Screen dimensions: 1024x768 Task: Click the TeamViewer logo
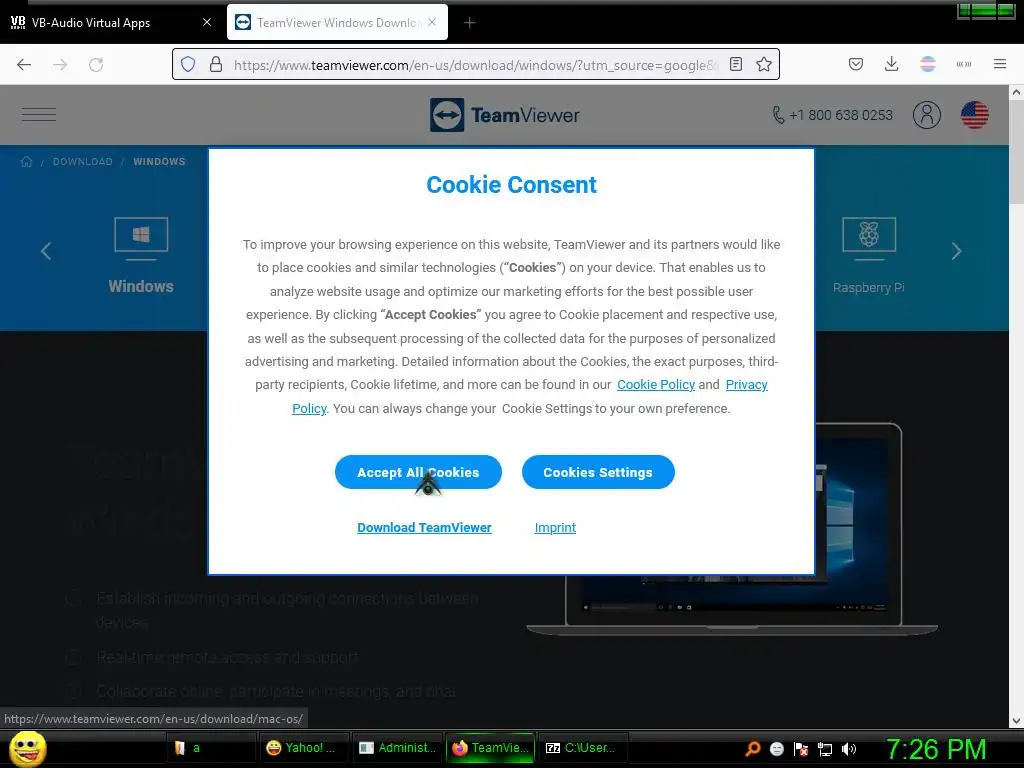504,115
